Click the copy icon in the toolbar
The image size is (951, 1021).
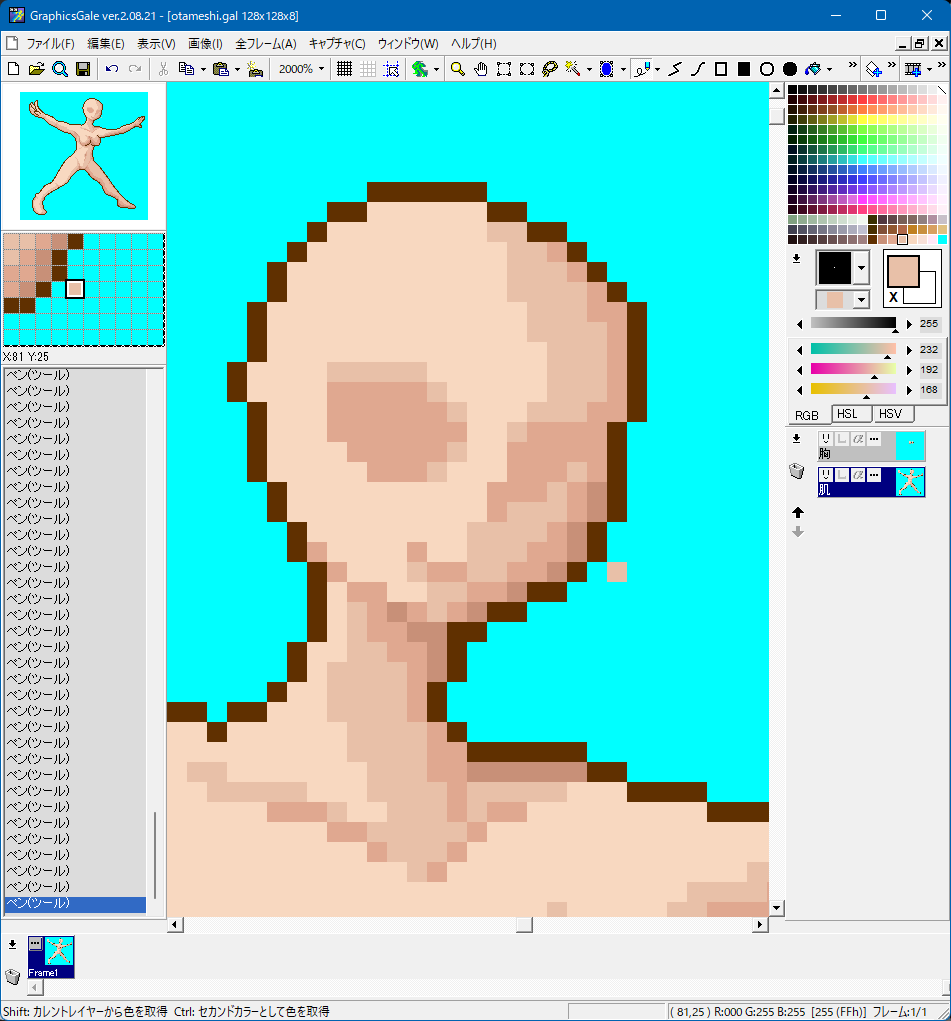[186, 69]
